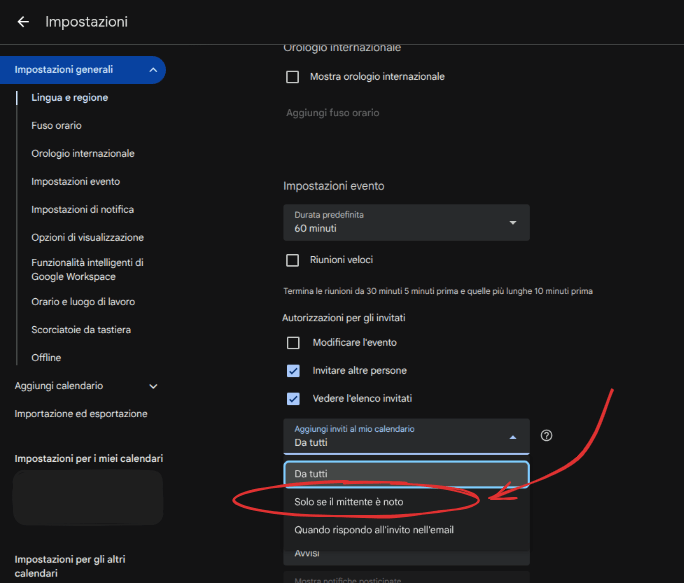Enable Mostra orologio internazionale checkbox
This screenshot has height=583, width=684.
(293, 77)
